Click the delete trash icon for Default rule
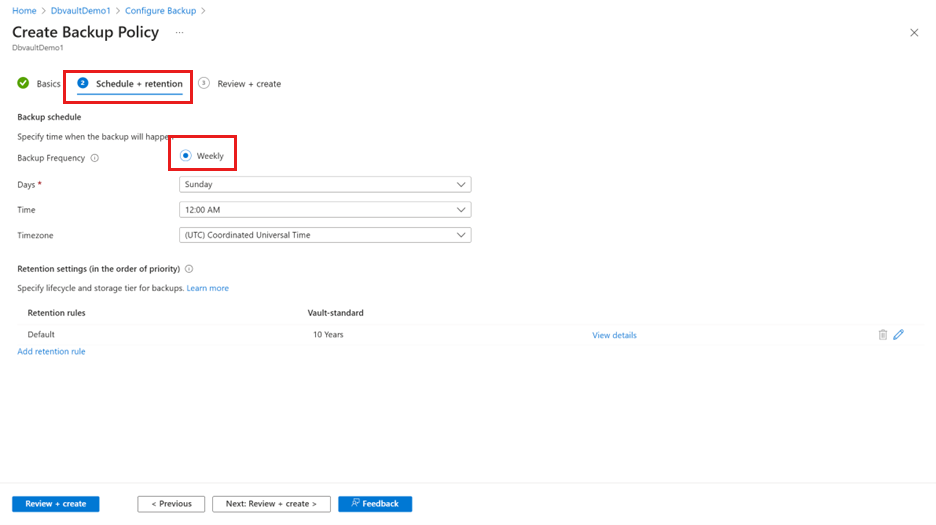The width and height of the screenshot is (936, 525). click(x=882, y=335)
